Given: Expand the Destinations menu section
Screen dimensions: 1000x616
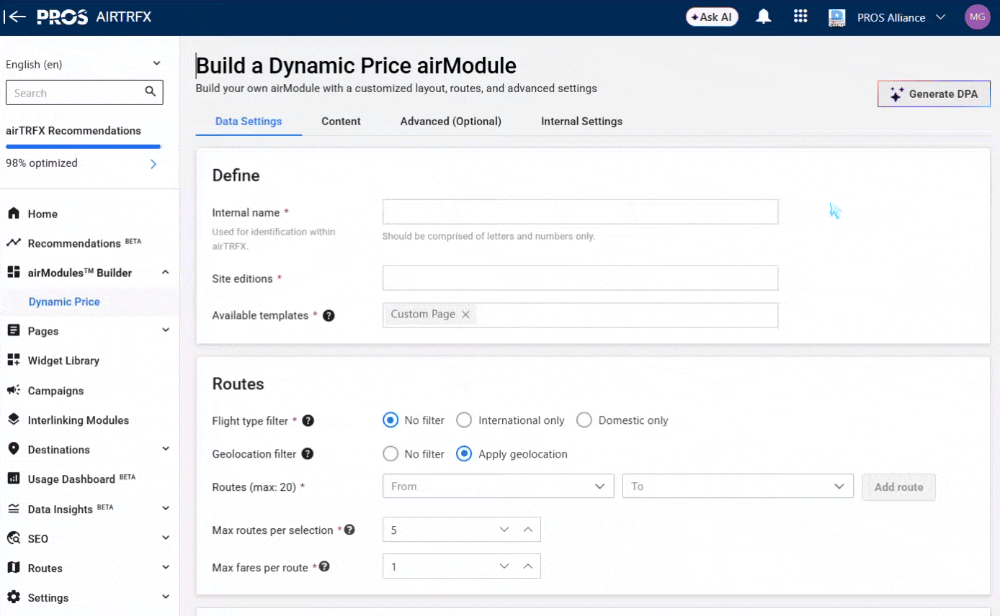Looking at the screenshot, I should click(166, 449).
